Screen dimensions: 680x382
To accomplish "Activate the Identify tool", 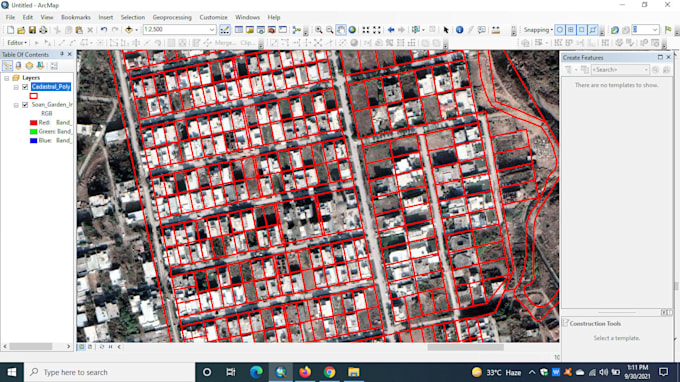I will (459, 30).
